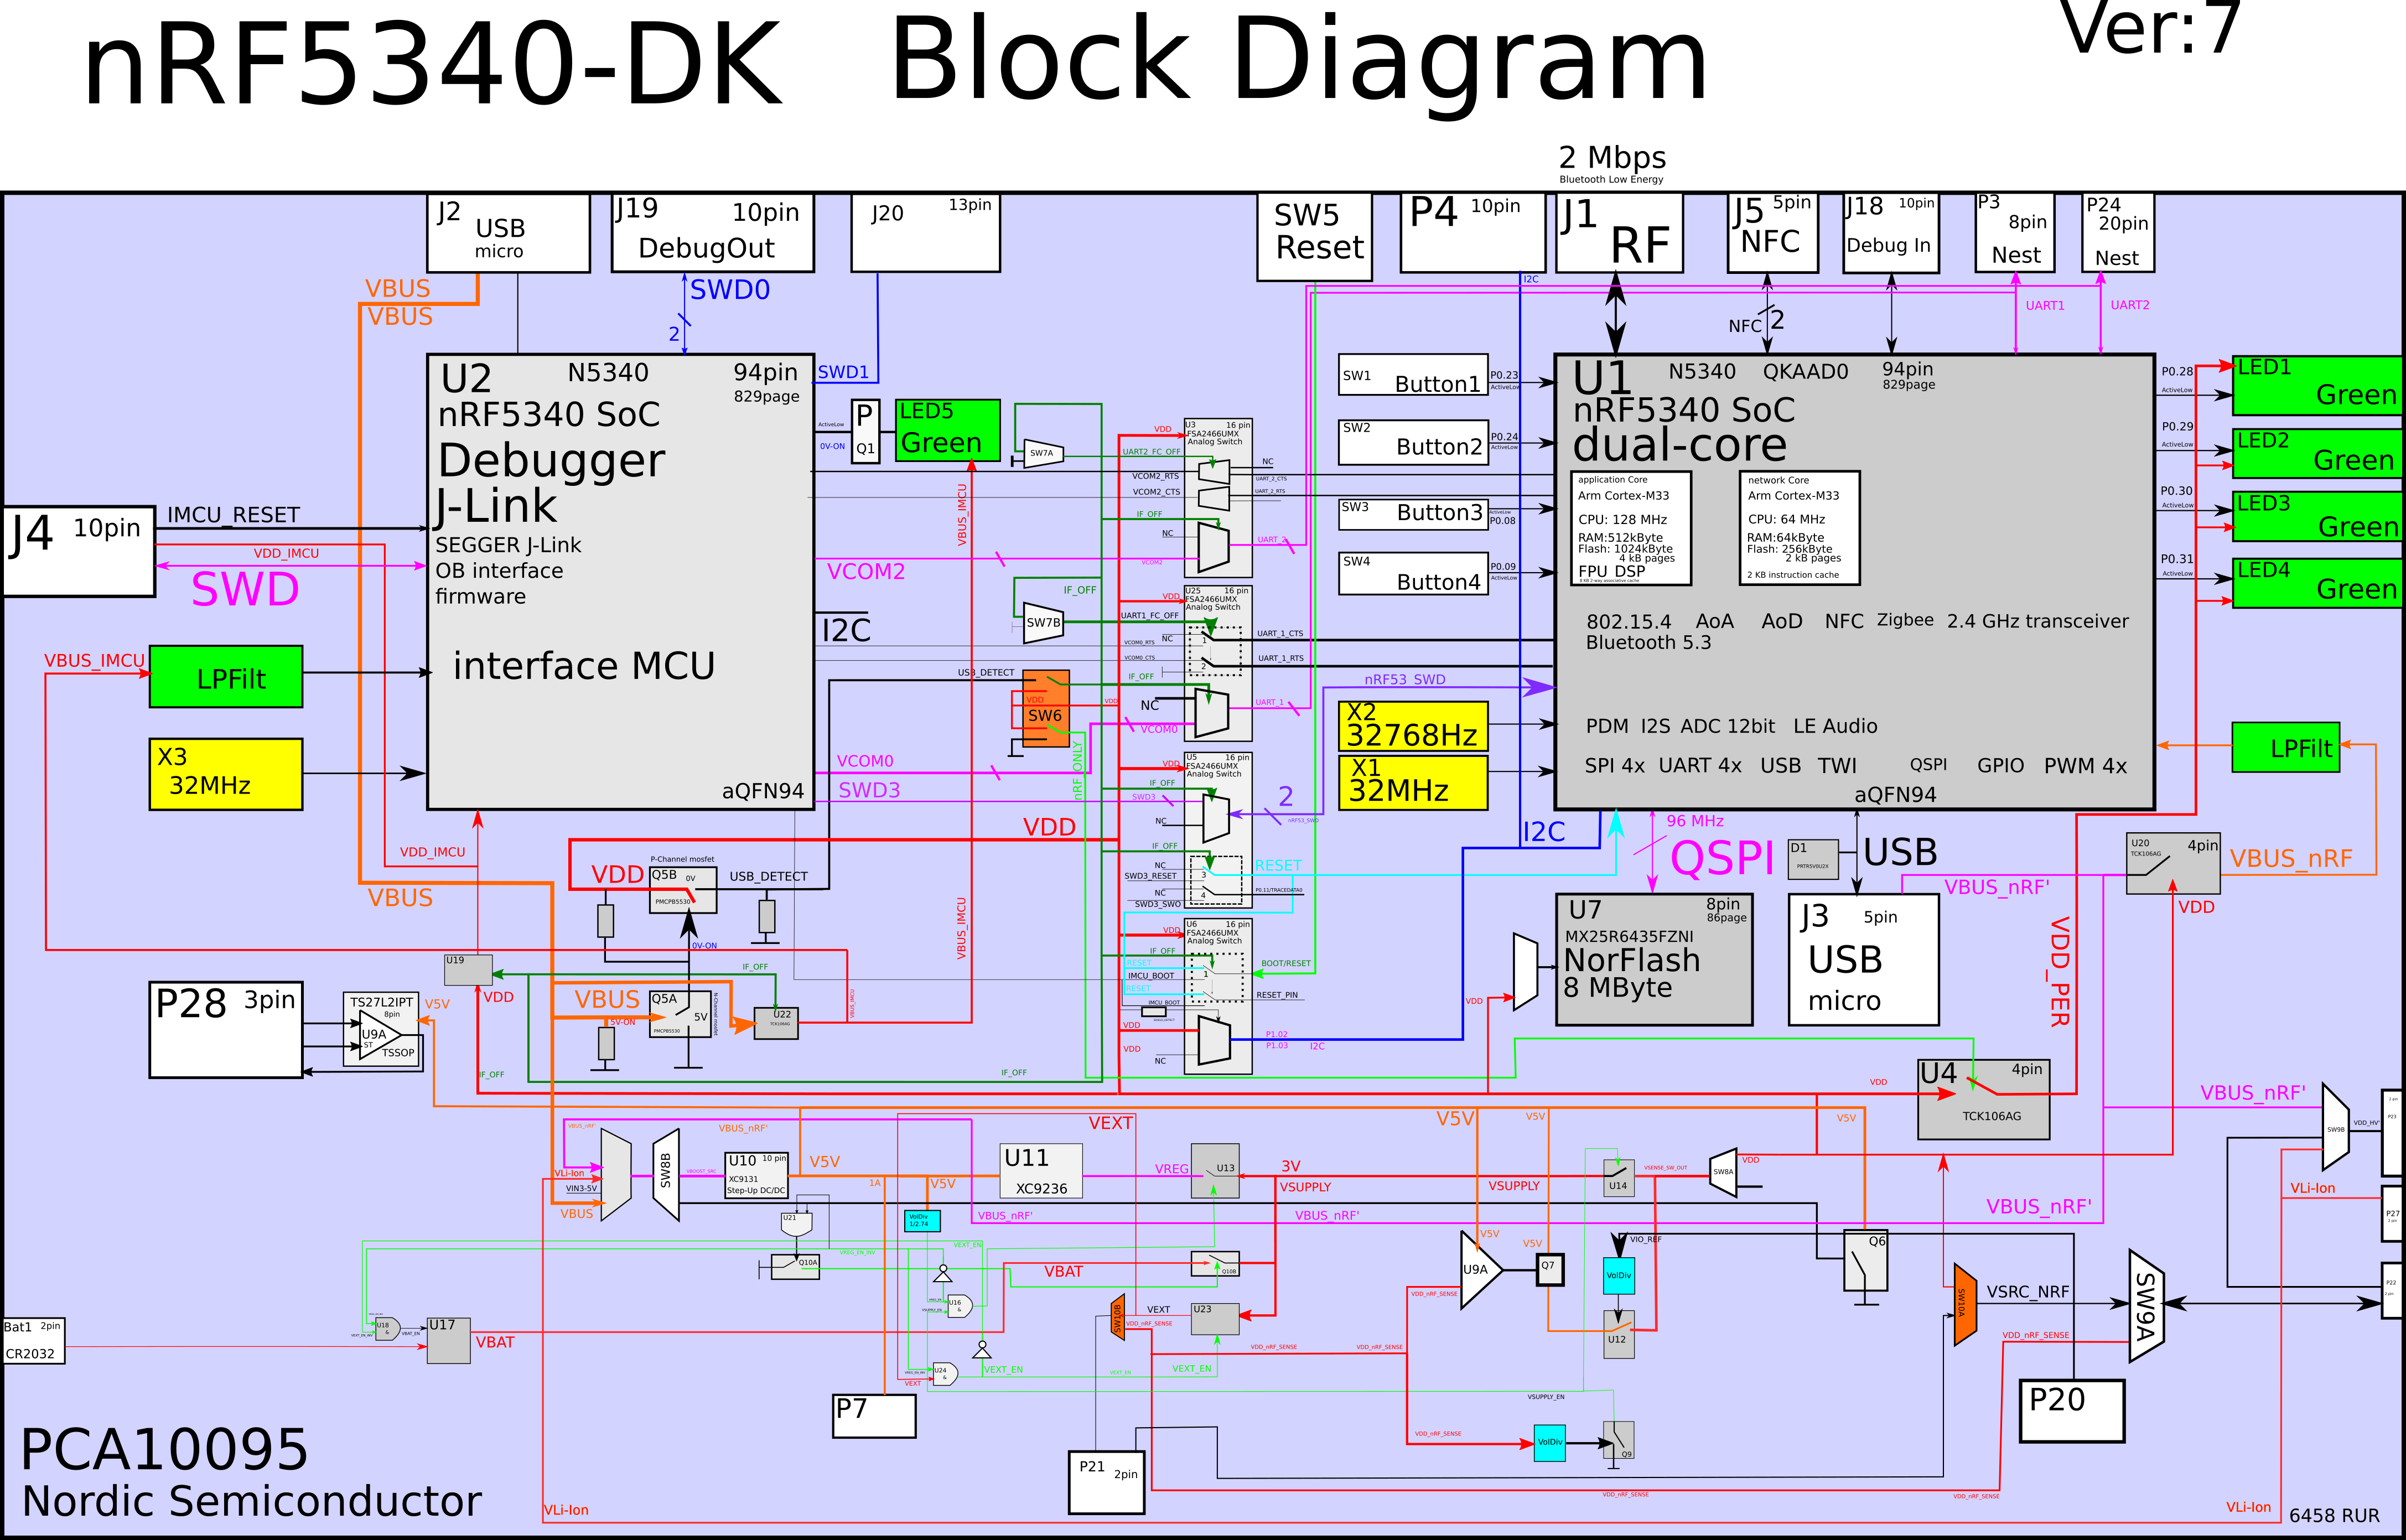Click the U3 FSA2466UMX Analog Switch block
This screenshot has width=2406, height=1540.
(1218, 497)
